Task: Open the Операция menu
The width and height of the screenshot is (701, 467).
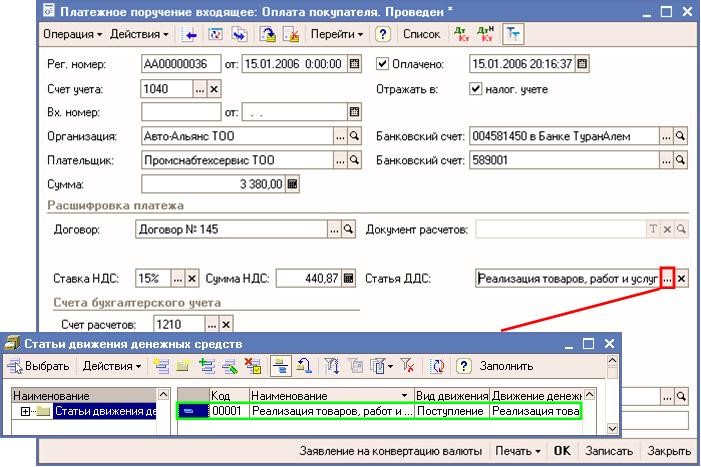Action: 73,34
